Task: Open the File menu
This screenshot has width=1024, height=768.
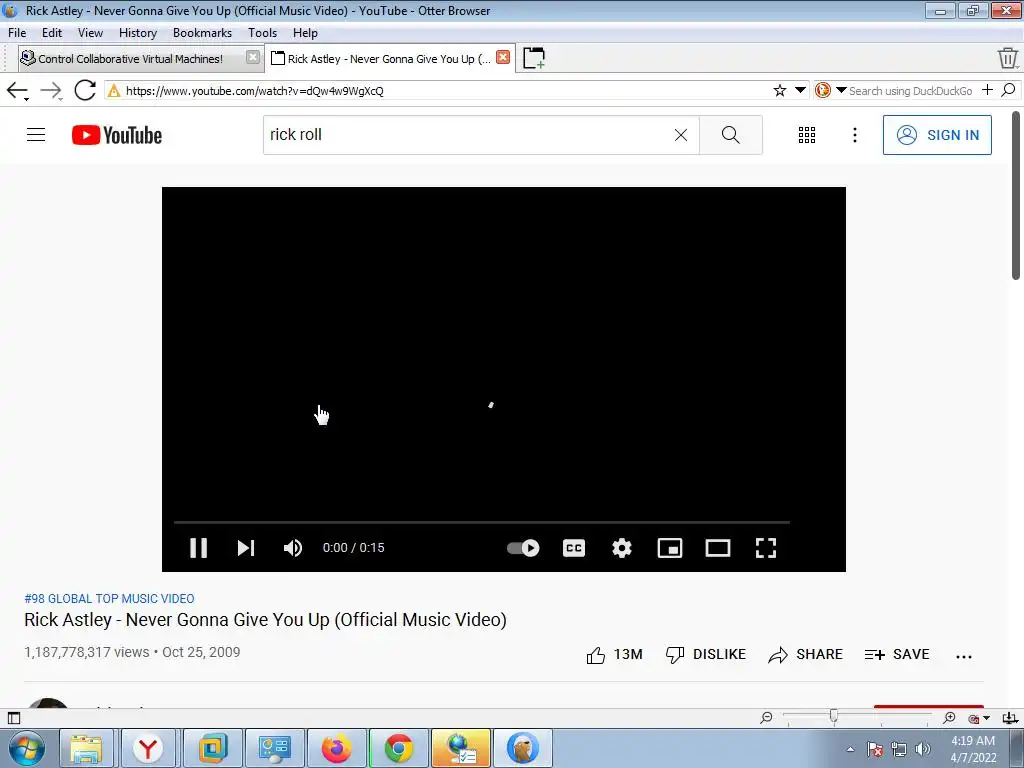Action: [x=17, y=33]
